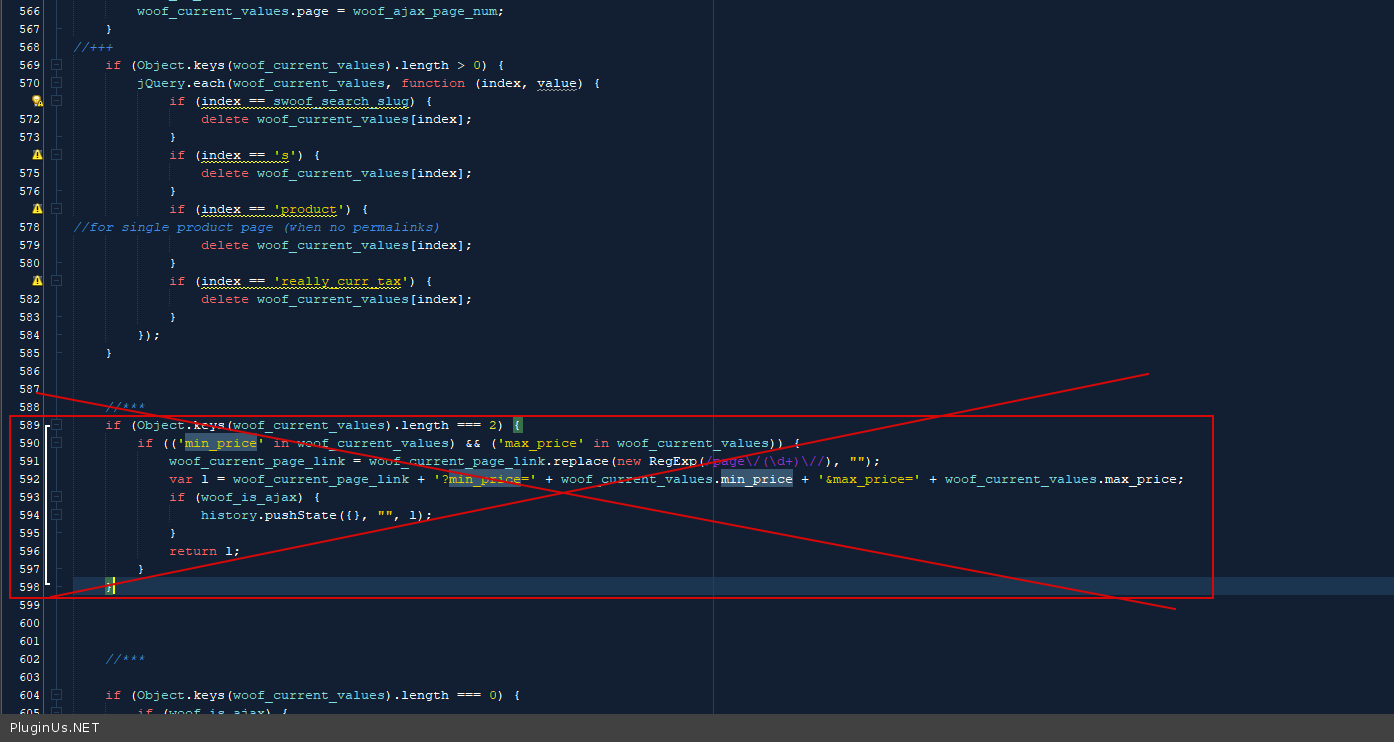The image size is (1394, 742).
Task: Click the jQuery.each call on line 570
Action: [181, 83]
